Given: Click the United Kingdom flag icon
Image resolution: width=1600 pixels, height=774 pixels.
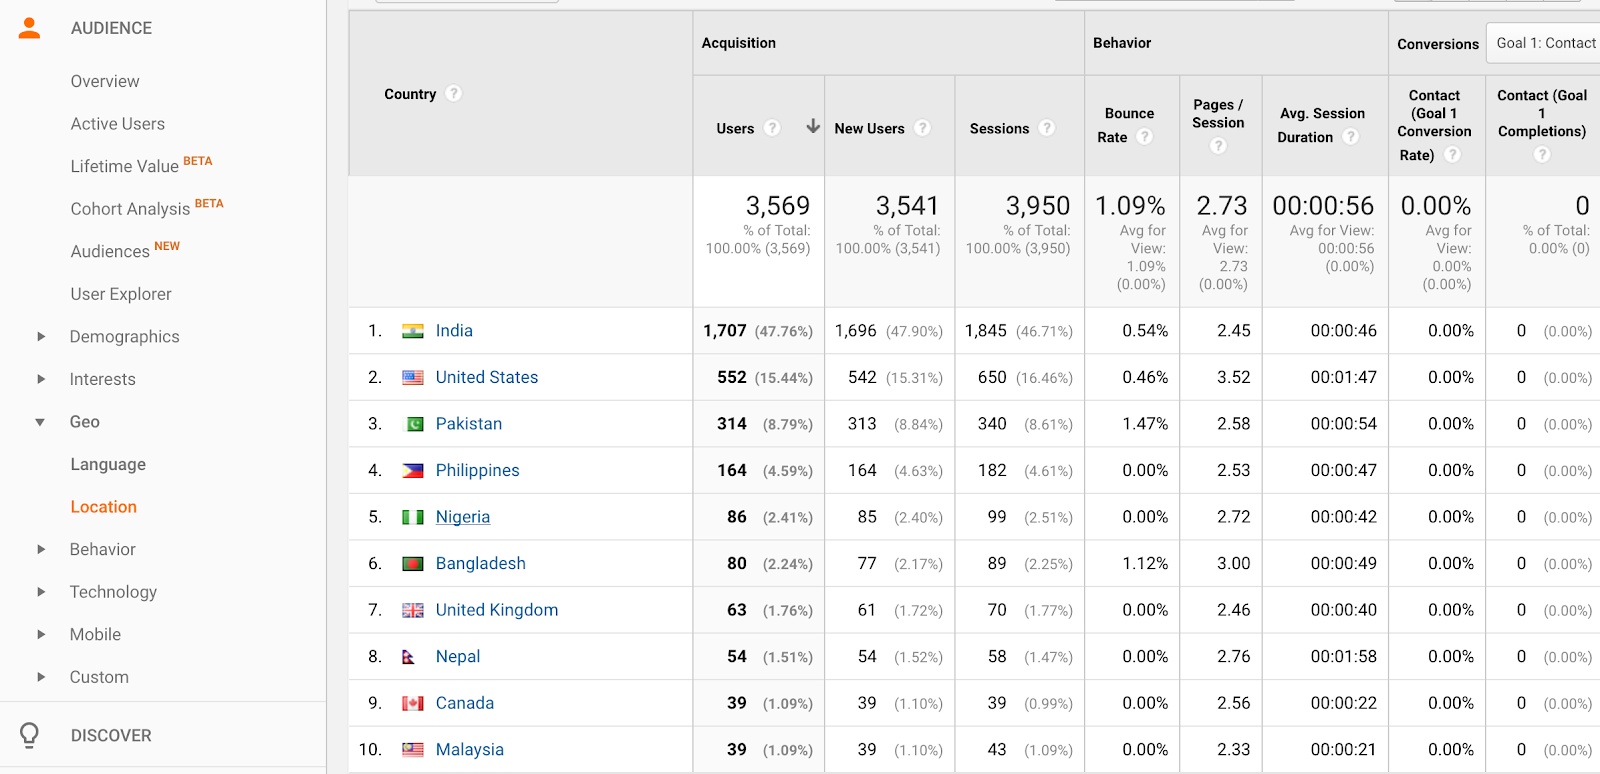Looking at the screenshot, I should click(x=413, y=610).
